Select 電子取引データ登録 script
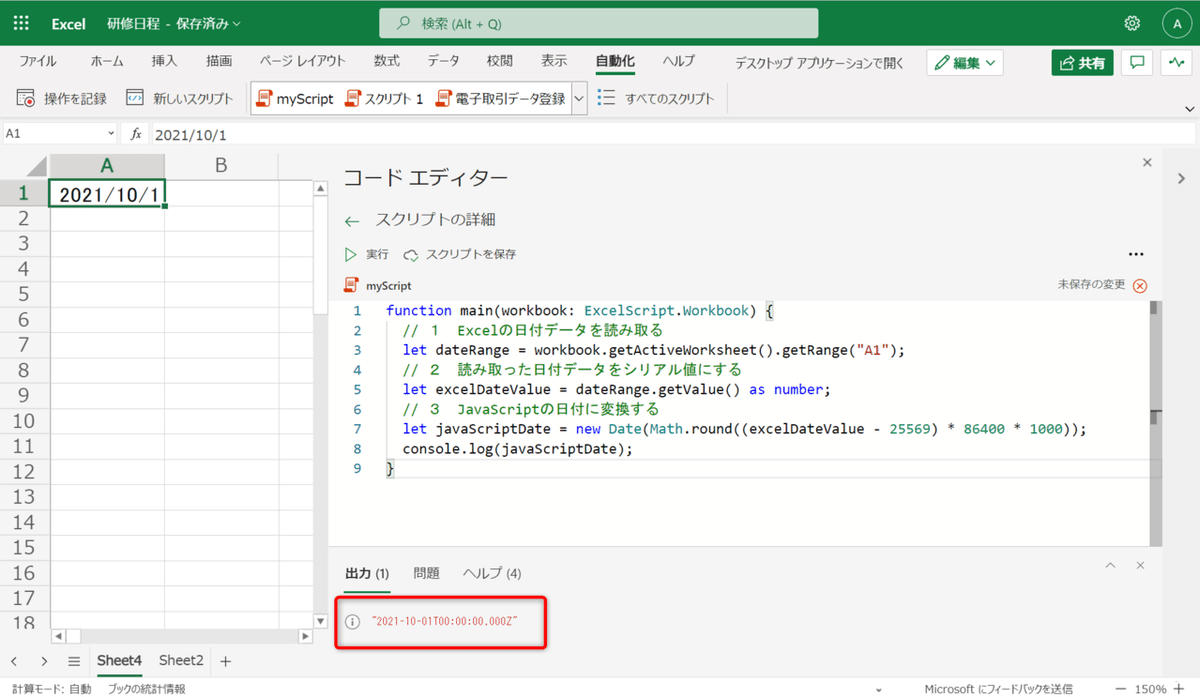The height and width of the screenshot is (697, 1200). click(501, 99)
